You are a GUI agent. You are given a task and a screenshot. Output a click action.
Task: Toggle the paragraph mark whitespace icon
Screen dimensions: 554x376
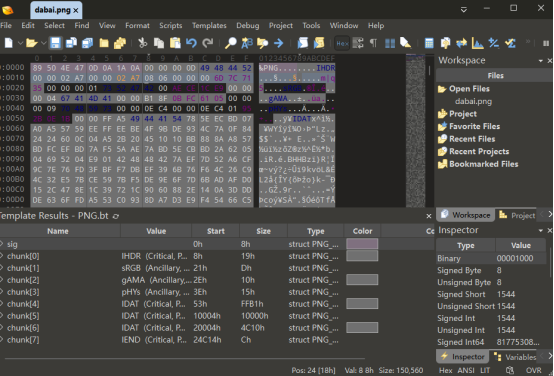373,43
